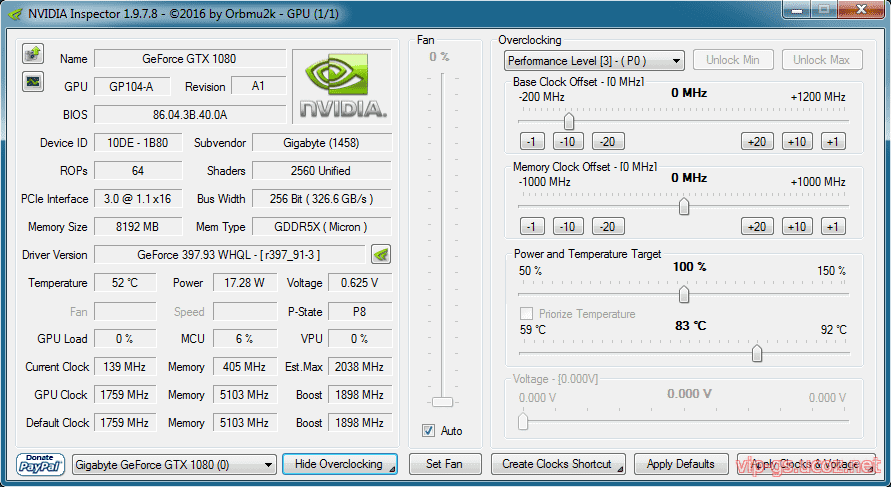The width and height of the screenshot is (891, 487).
Task: Click the BIOS field 86.04.3B.40.0A
Action: [190, 115]
